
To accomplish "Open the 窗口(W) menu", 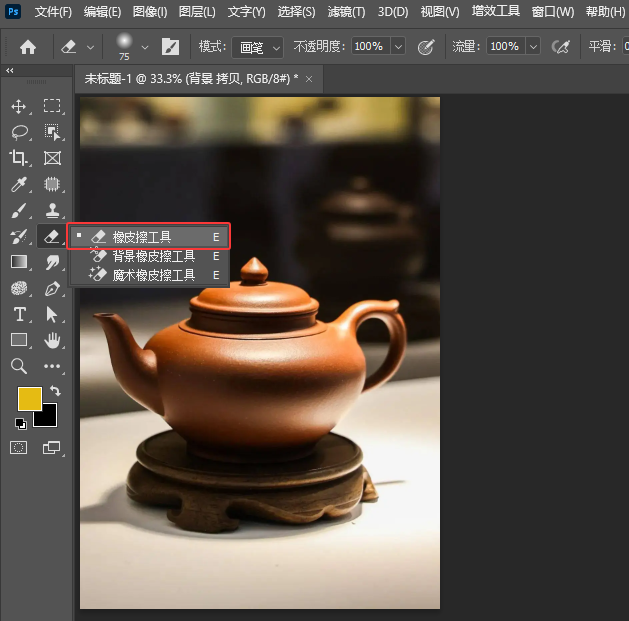I will pos(552,12).
